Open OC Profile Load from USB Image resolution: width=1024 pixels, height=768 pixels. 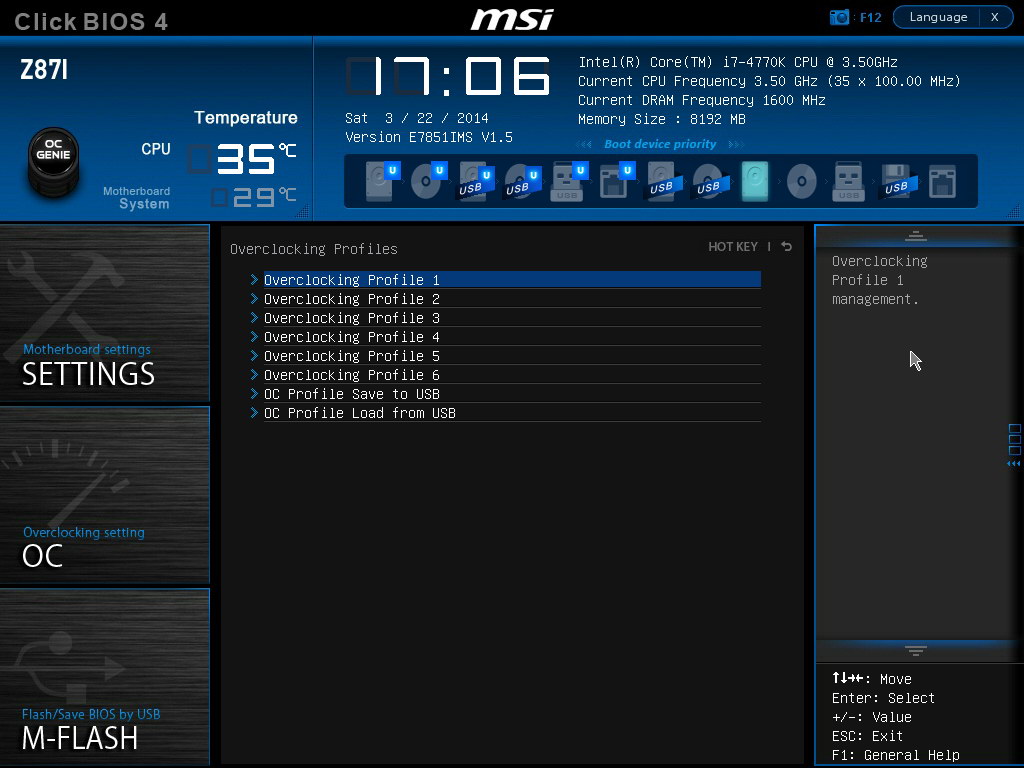512,412
